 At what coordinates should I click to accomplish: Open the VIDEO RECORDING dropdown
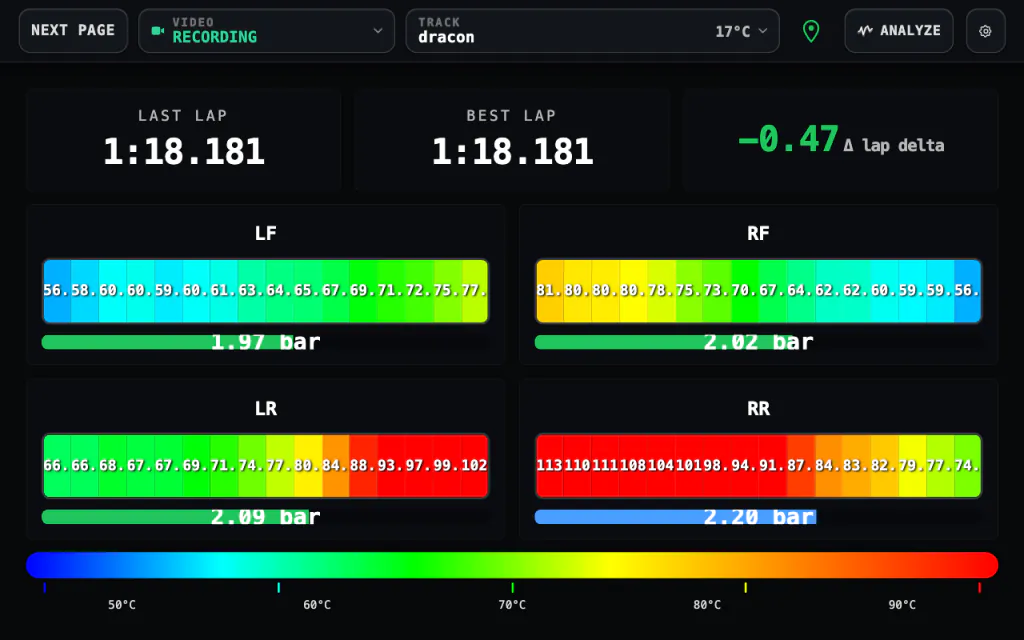(x=266, y=31)
